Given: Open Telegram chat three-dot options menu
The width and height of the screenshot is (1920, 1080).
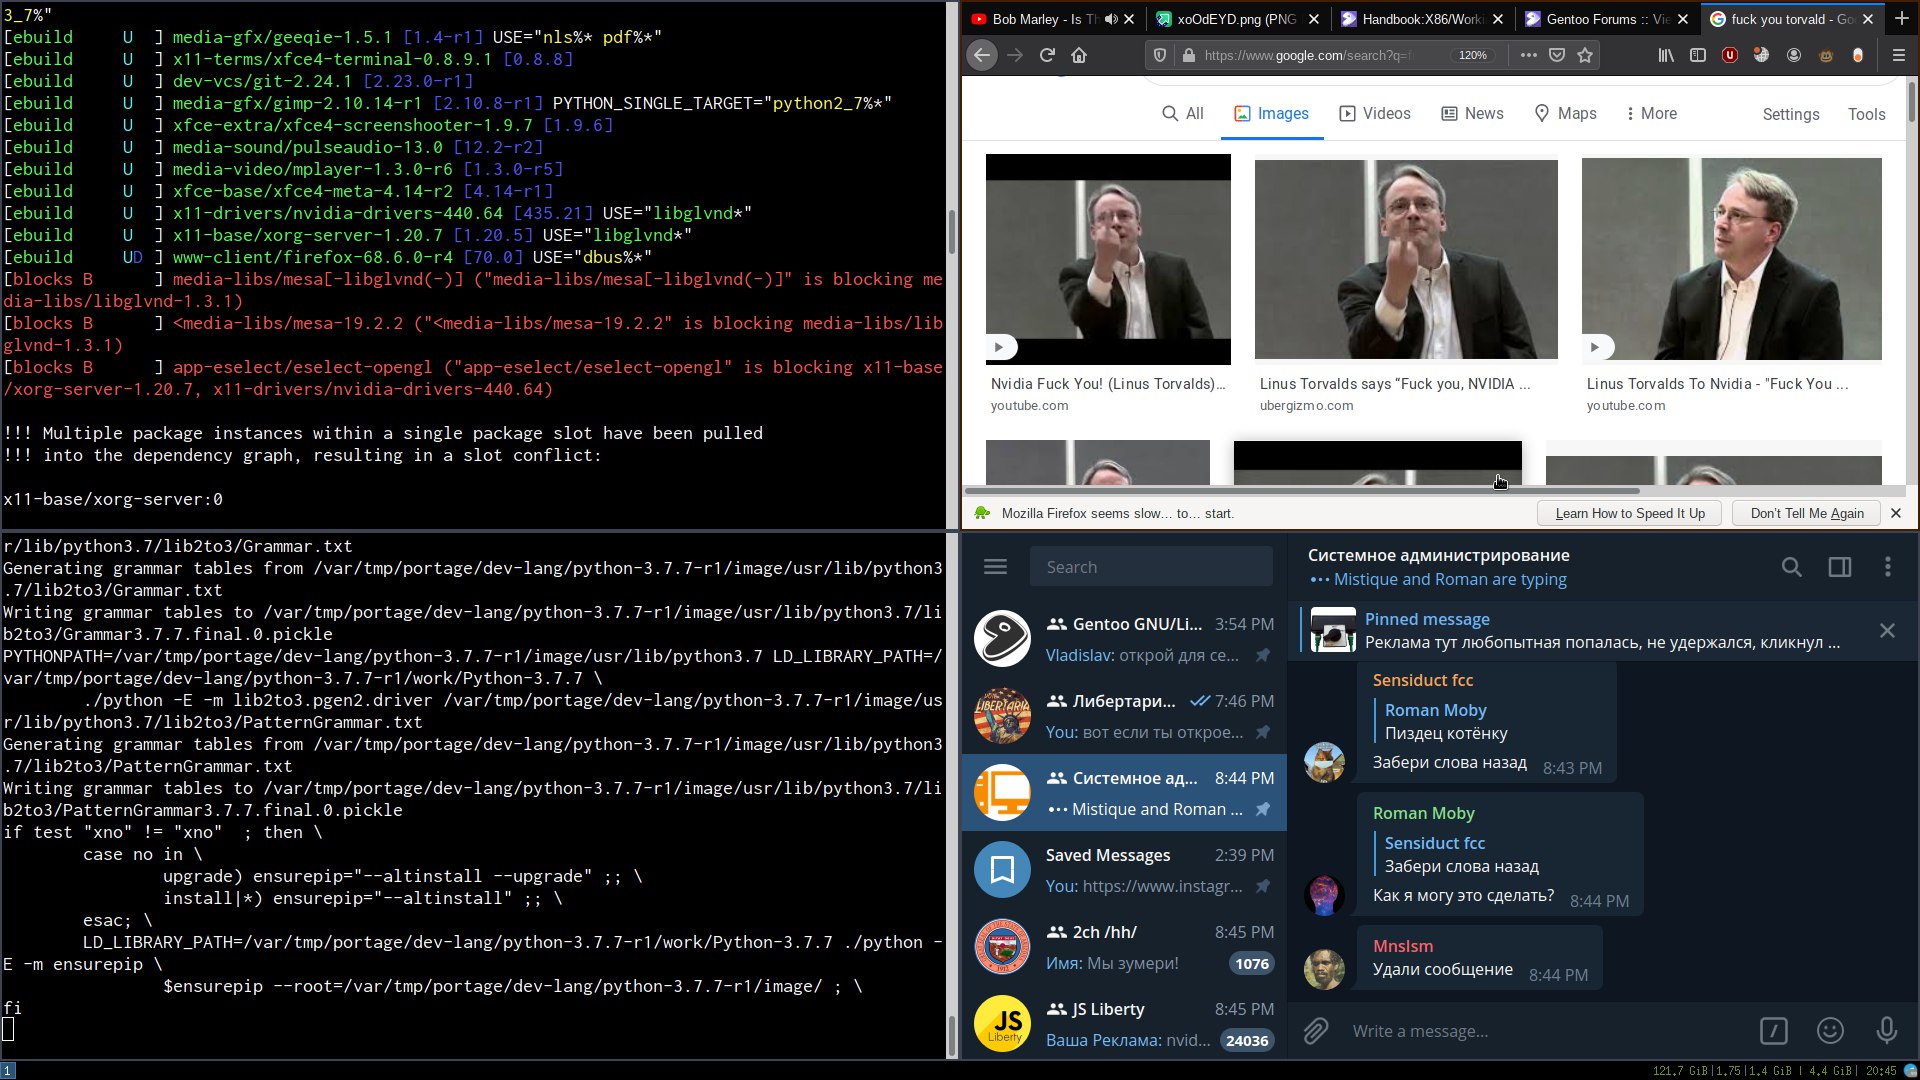Looking at the screenshot, I should [x=1888, y=567].
